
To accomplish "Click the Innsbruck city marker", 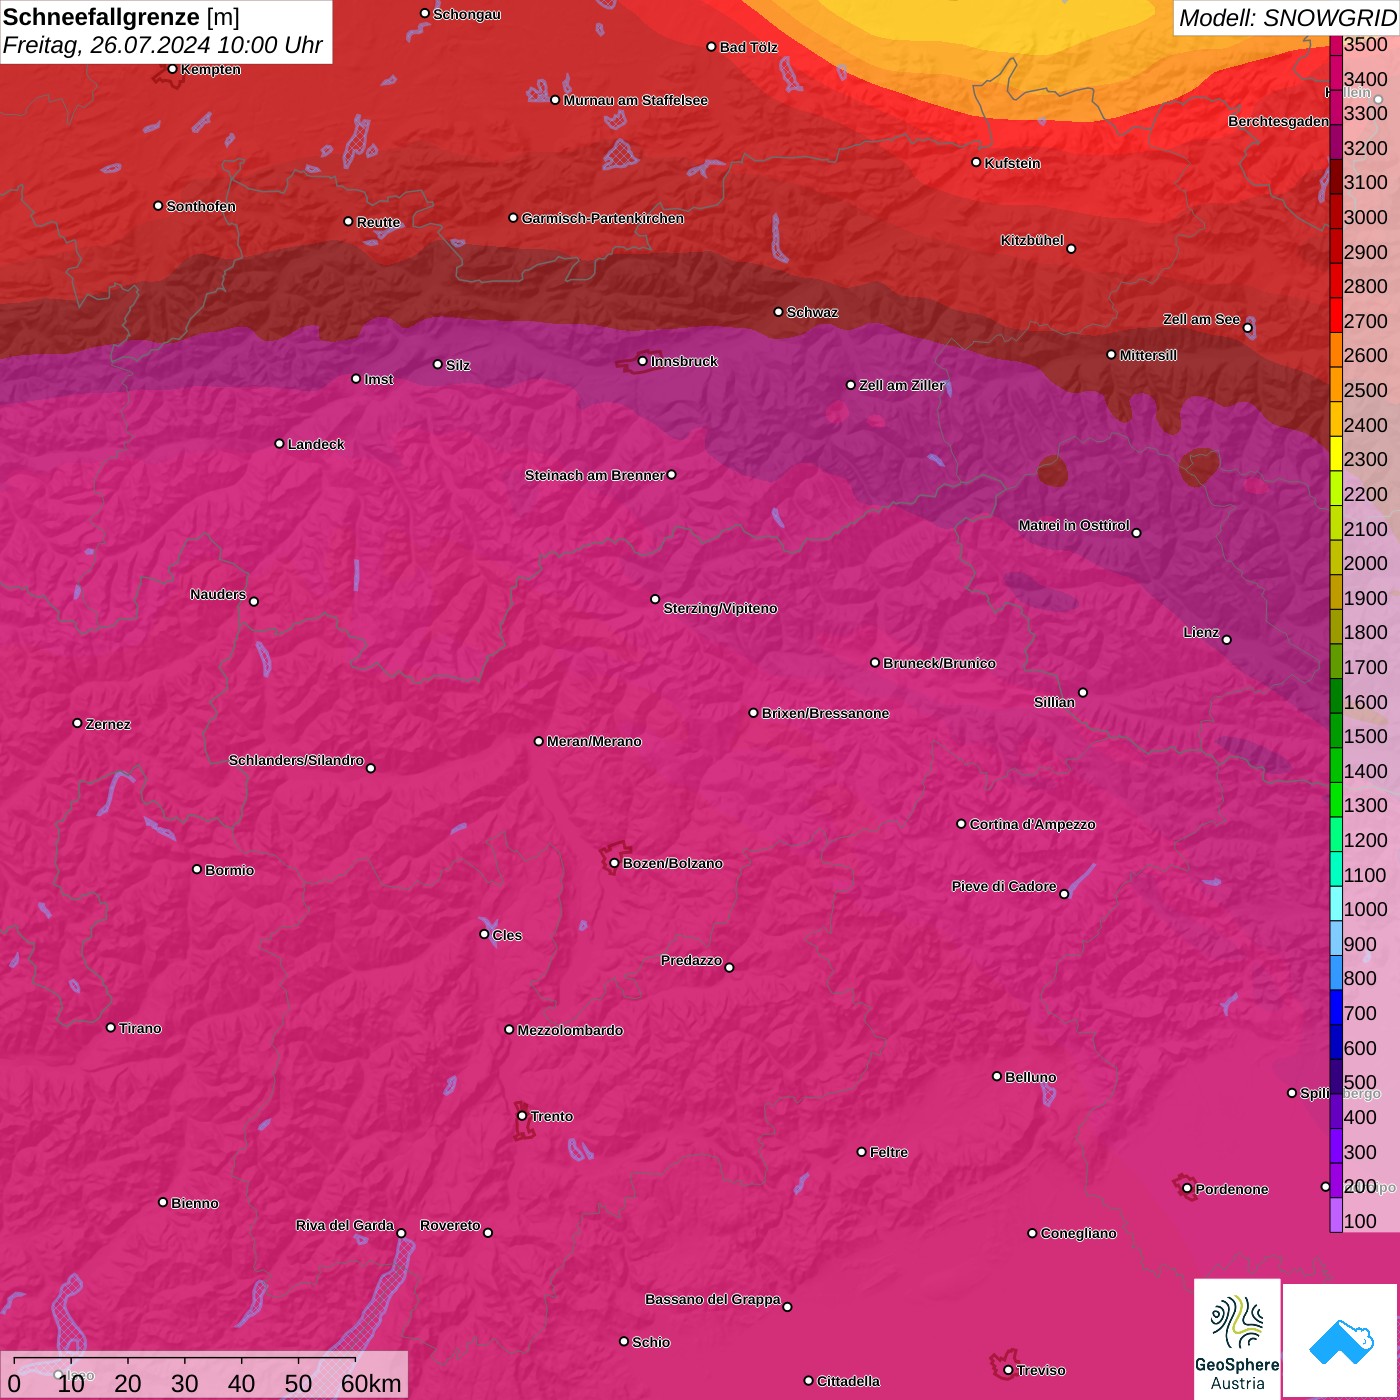I will pyautogui.click(x=642, y=361).
